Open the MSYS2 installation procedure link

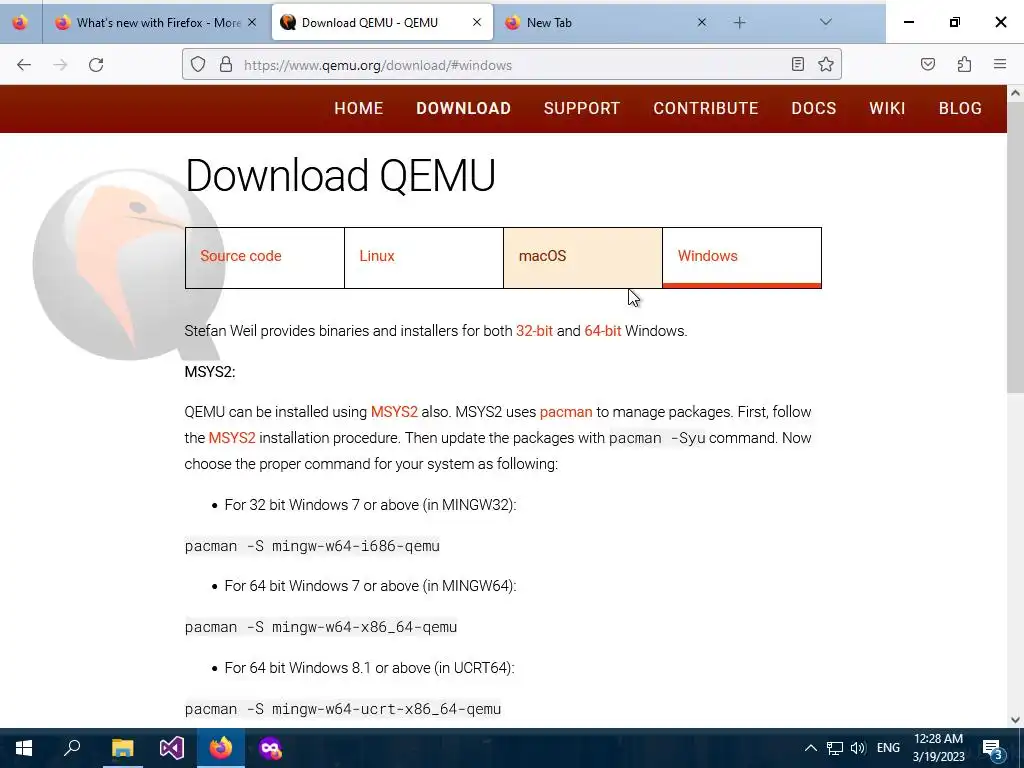point(232,438)
